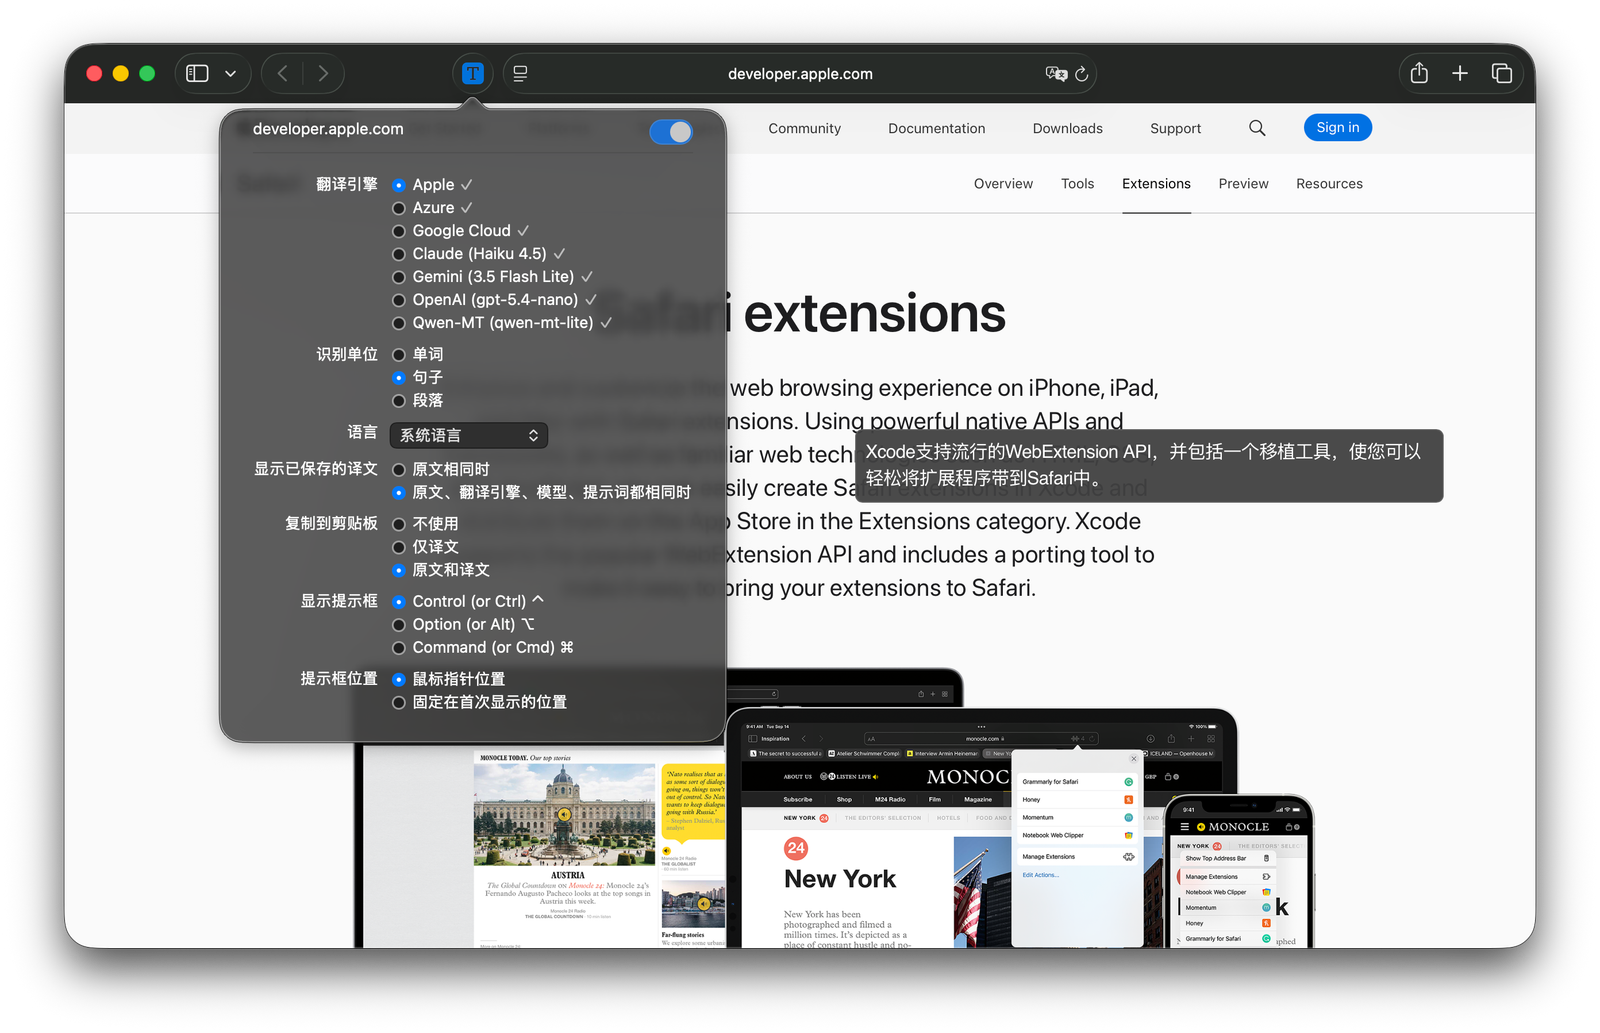Switch to the Tools tab

[1077, 183]
